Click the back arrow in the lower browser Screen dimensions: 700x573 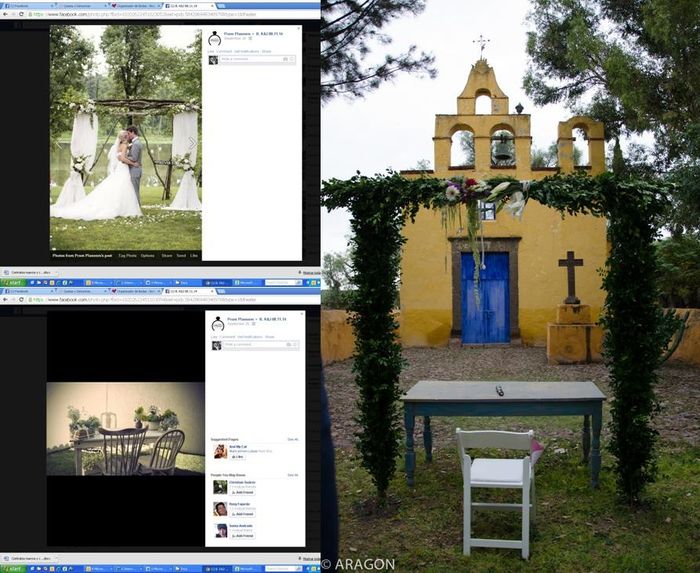pyautogui.click(x=5, y=299)
